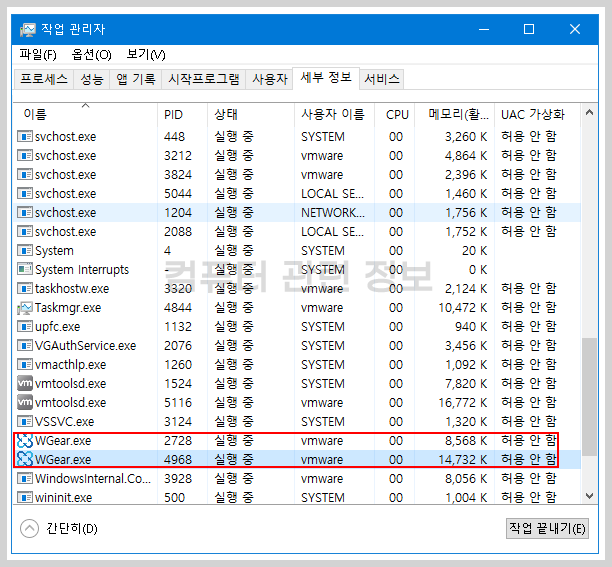Click the Taskmgr.exe process icon
The image size is (612, 567).
[x=25, y=308]
